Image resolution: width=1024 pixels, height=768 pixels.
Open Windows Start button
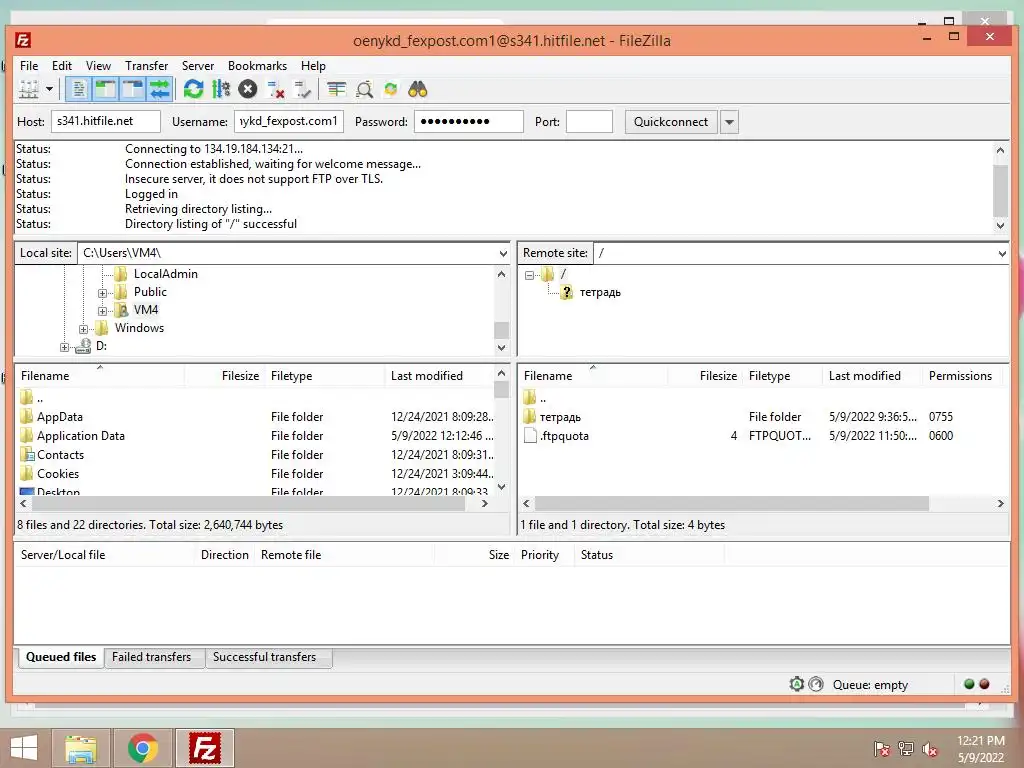24,748
